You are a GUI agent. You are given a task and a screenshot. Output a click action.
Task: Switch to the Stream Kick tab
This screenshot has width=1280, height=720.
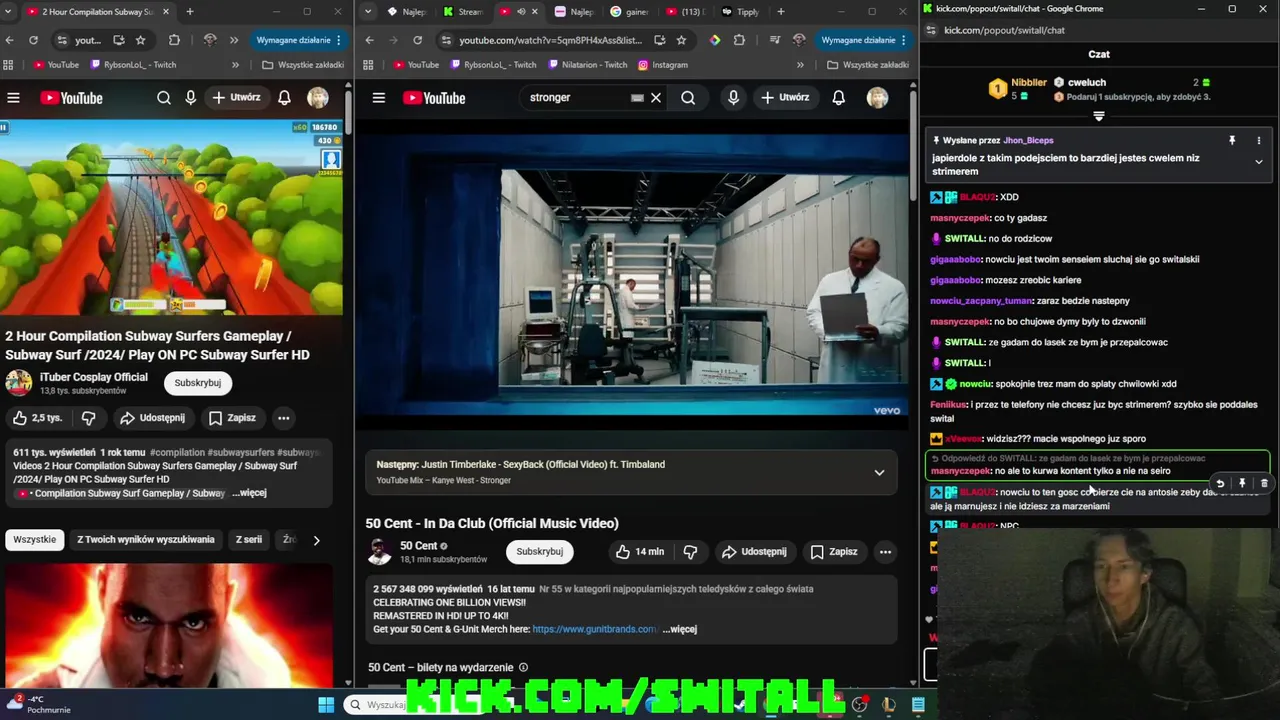(463, 12)
